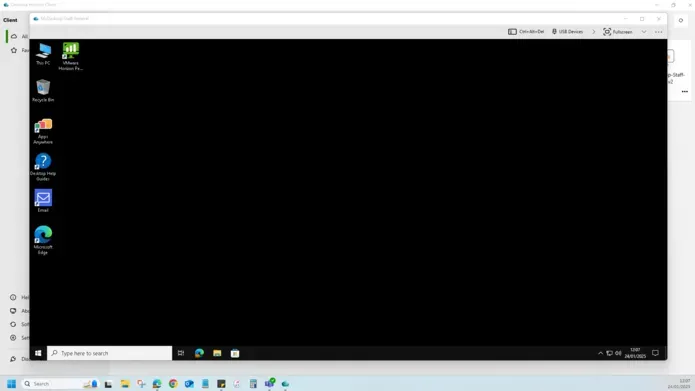Open the Email desktop shortcut

[43, 201]
